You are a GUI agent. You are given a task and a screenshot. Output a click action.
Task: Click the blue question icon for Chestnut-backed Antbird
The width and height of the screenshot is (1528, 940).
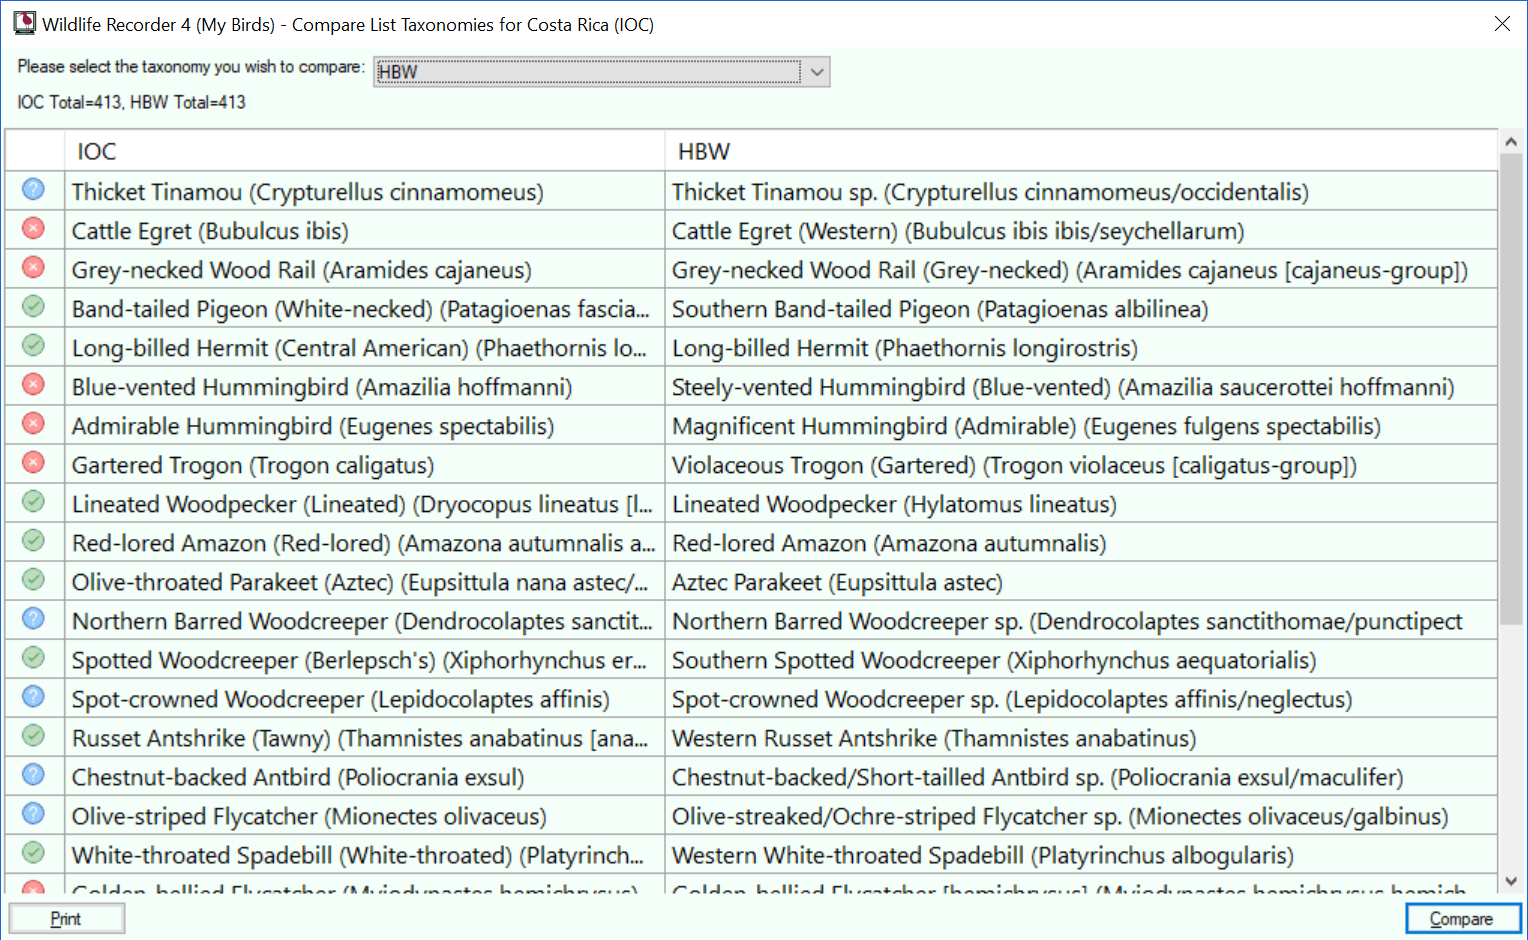click(33, 774)
